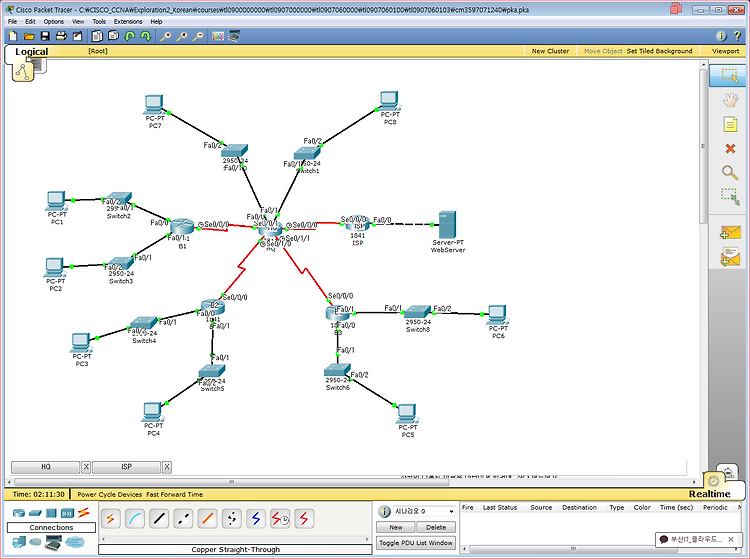Select the Multiuser Connection category
This screenshot has width=750, height=559.
75,542
